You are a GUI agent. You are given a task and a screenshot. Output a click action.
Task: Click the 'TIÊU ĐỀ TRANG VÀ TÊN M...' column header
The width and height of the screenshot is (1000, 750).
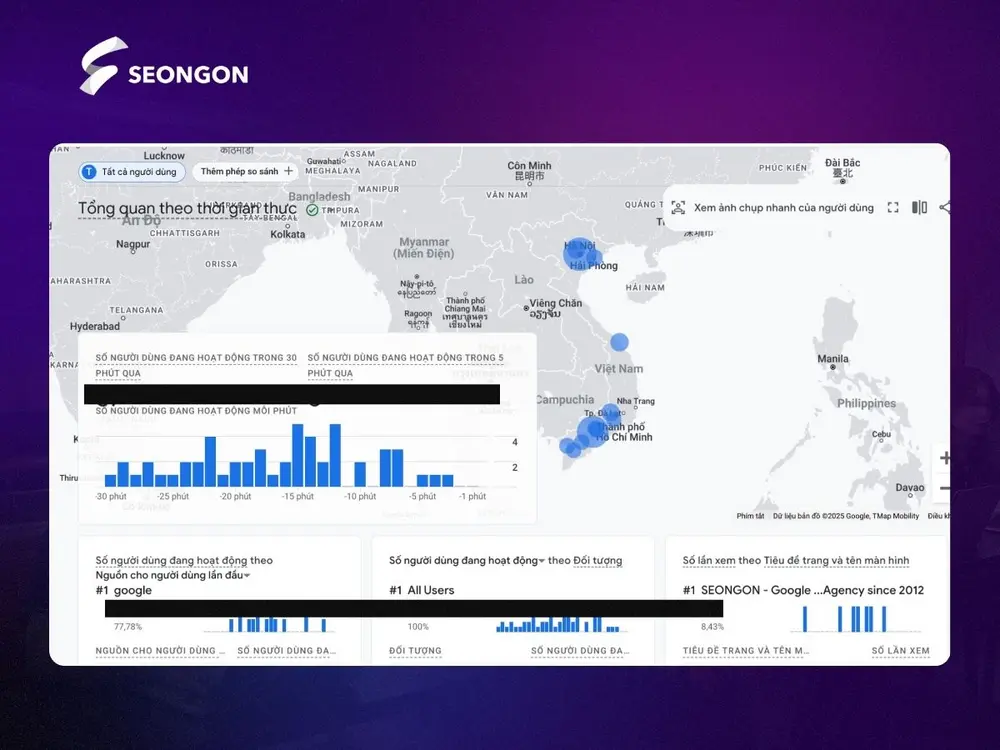coord(746,651)
